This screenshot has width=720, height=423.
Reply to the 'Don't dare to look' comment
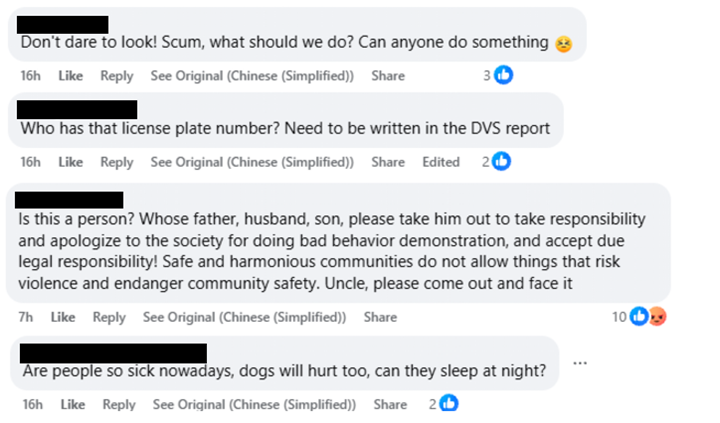pyautogui.click(x=116, y=76)
